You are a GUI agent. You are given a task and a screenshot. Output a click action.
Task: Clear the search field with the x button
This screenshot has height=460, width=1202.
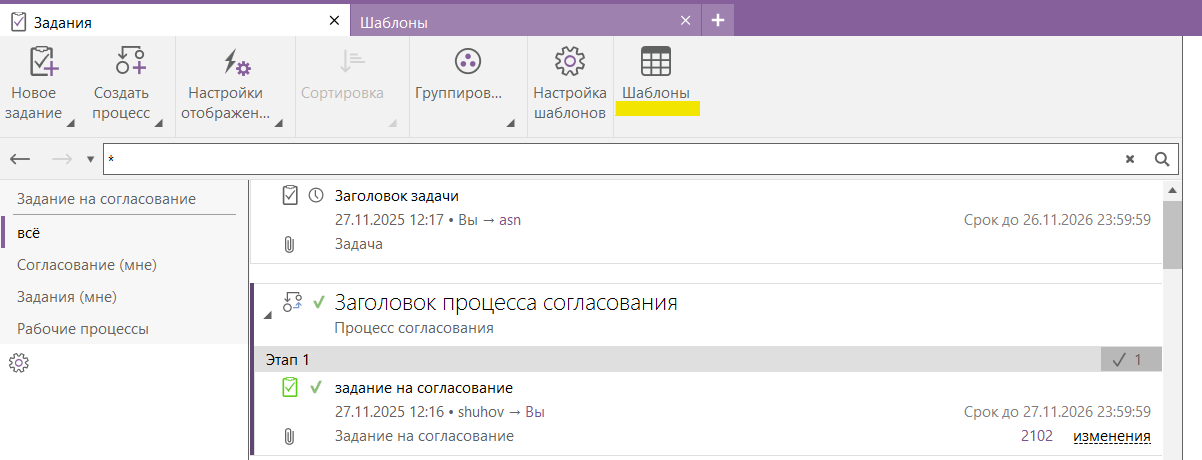1130,159
